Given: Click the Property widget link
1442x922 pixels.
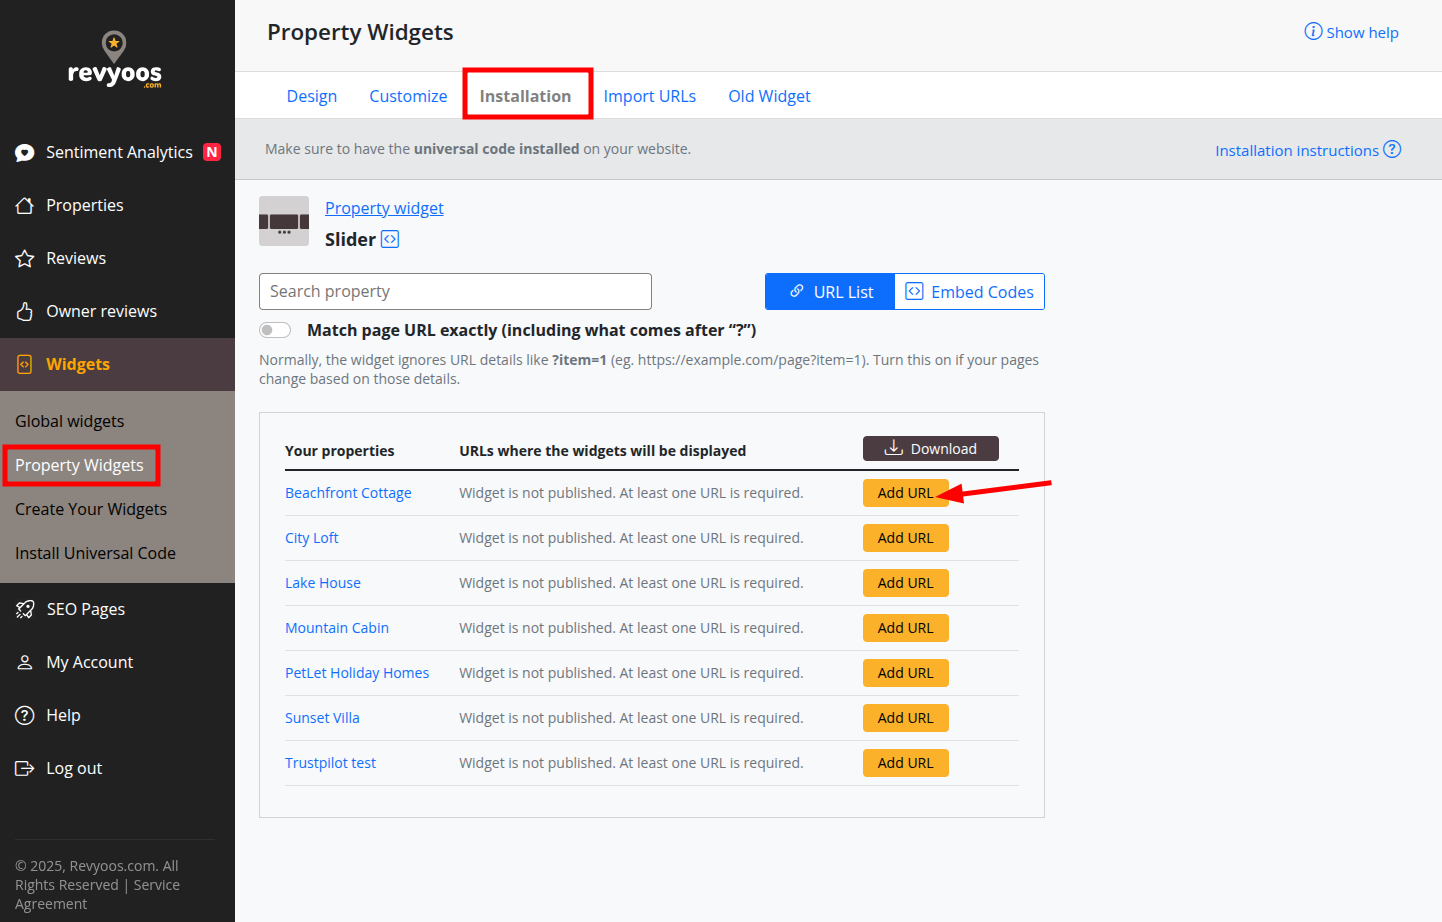Looking at the screenshot, I should tap(384, 208).
